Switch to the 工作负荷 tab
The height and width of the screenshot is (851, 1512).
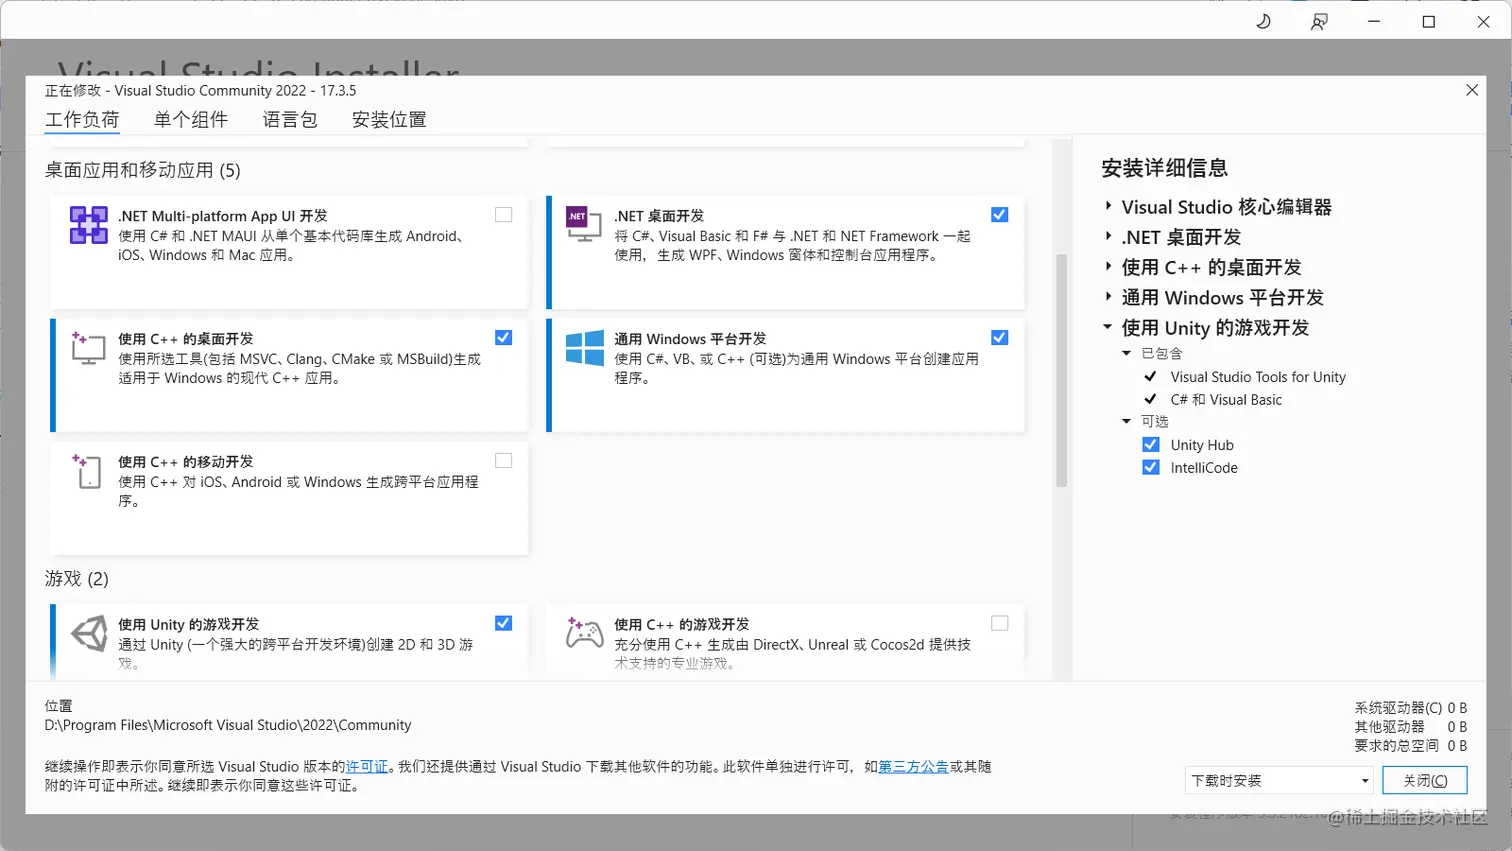pos(82,120)
